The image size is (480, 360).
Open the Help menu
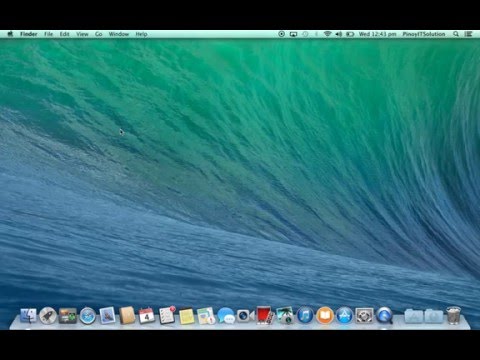tap(141, 34)
